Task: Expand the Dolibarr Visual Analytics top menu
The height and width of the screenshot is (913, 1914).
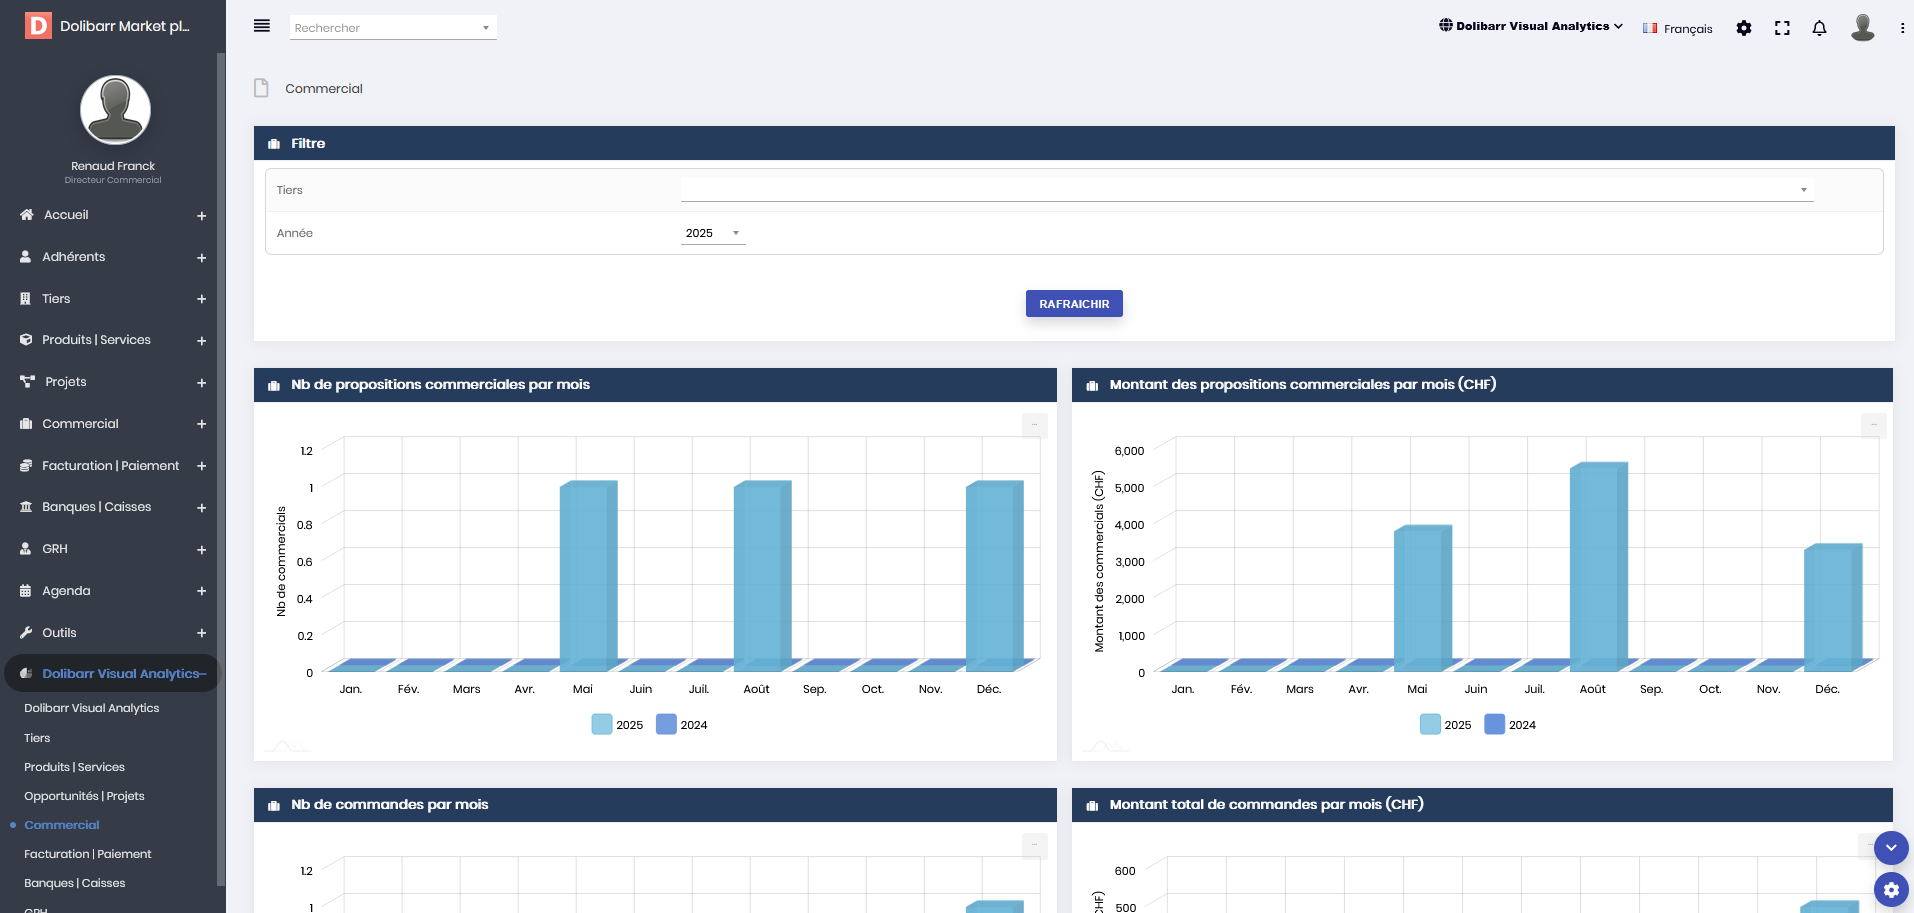Action: pos(1530,27)
